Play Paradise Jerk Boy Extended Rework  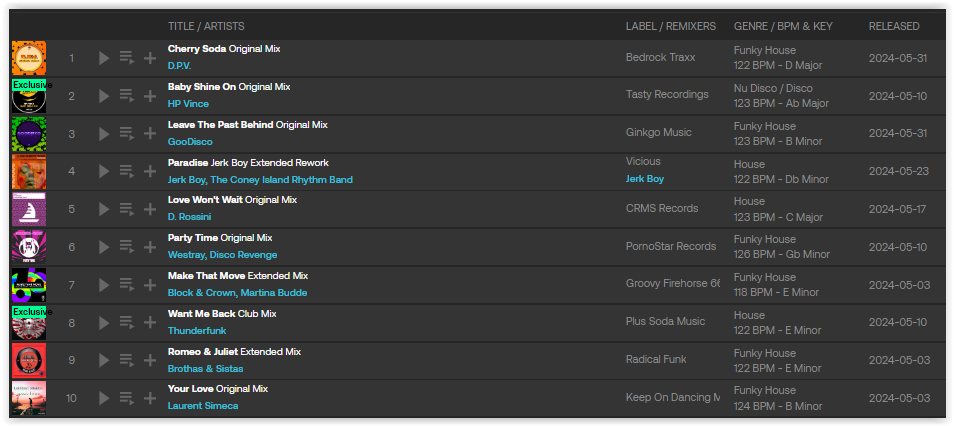coord(104,172)
